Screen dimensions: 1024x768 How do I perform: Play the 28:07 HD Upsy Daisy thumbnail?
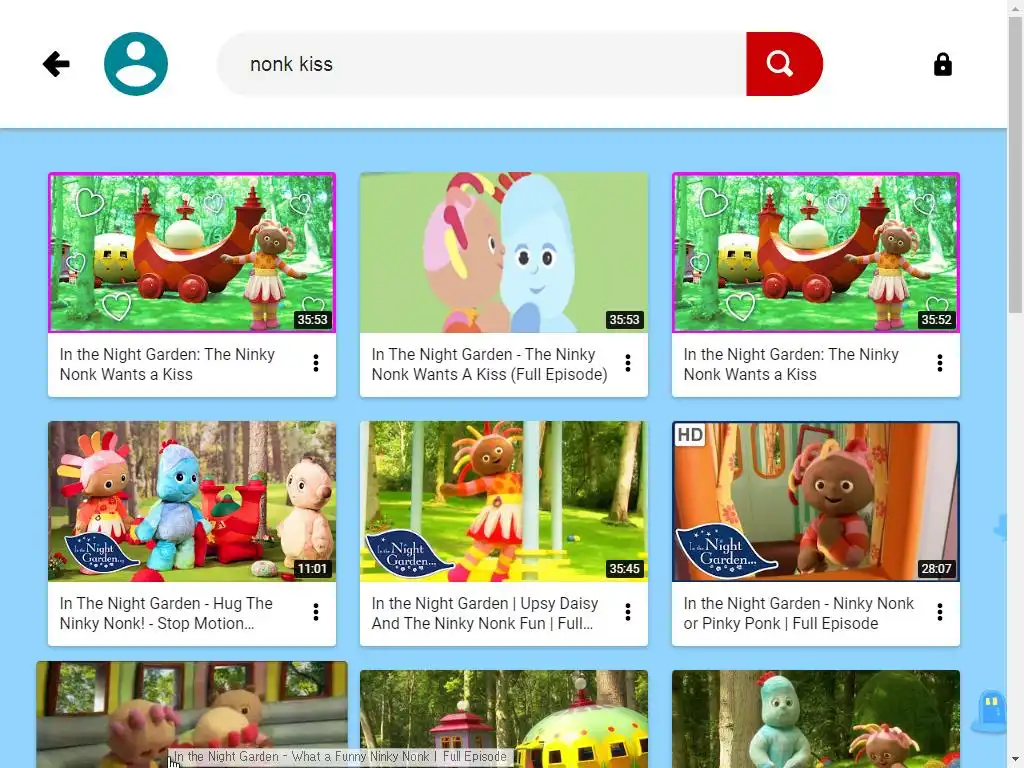point(816,502)
